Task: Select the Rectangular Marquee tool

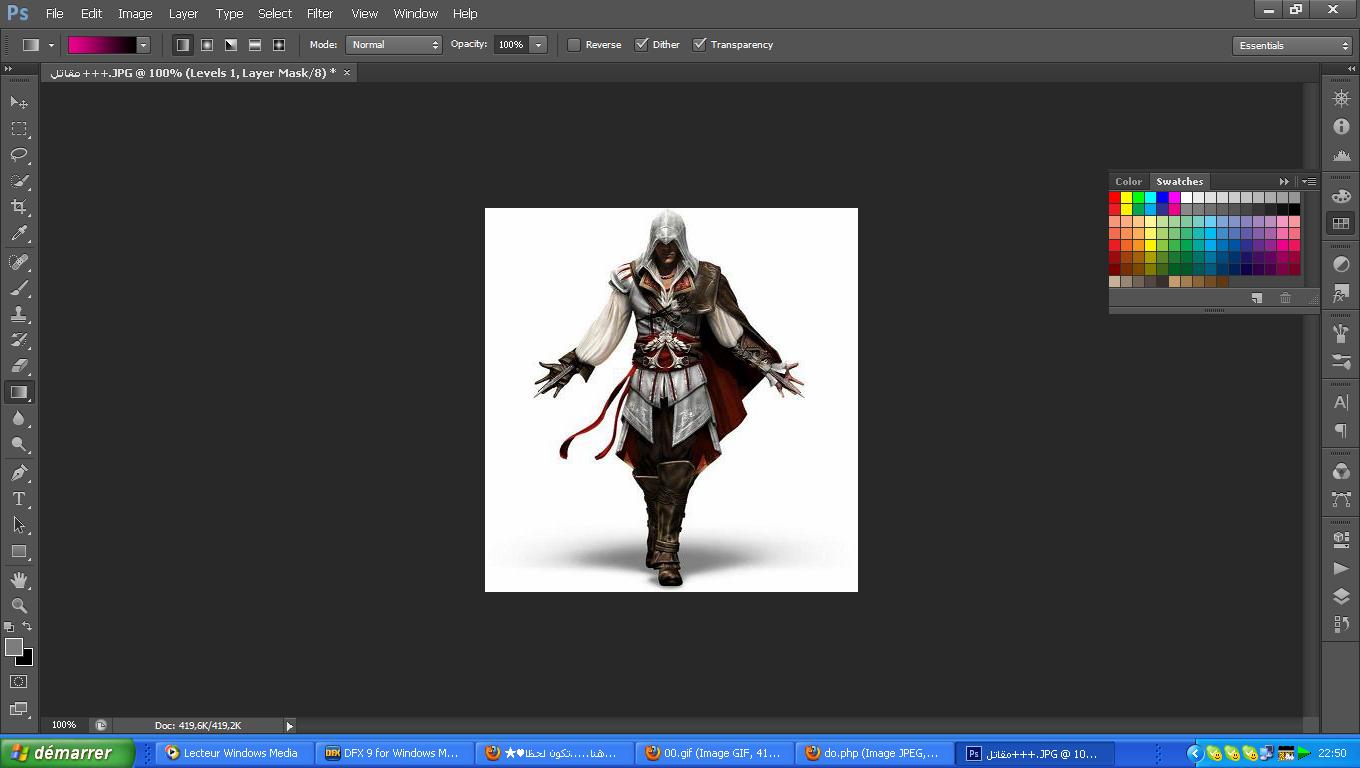Action: click(x=19, y=129)
